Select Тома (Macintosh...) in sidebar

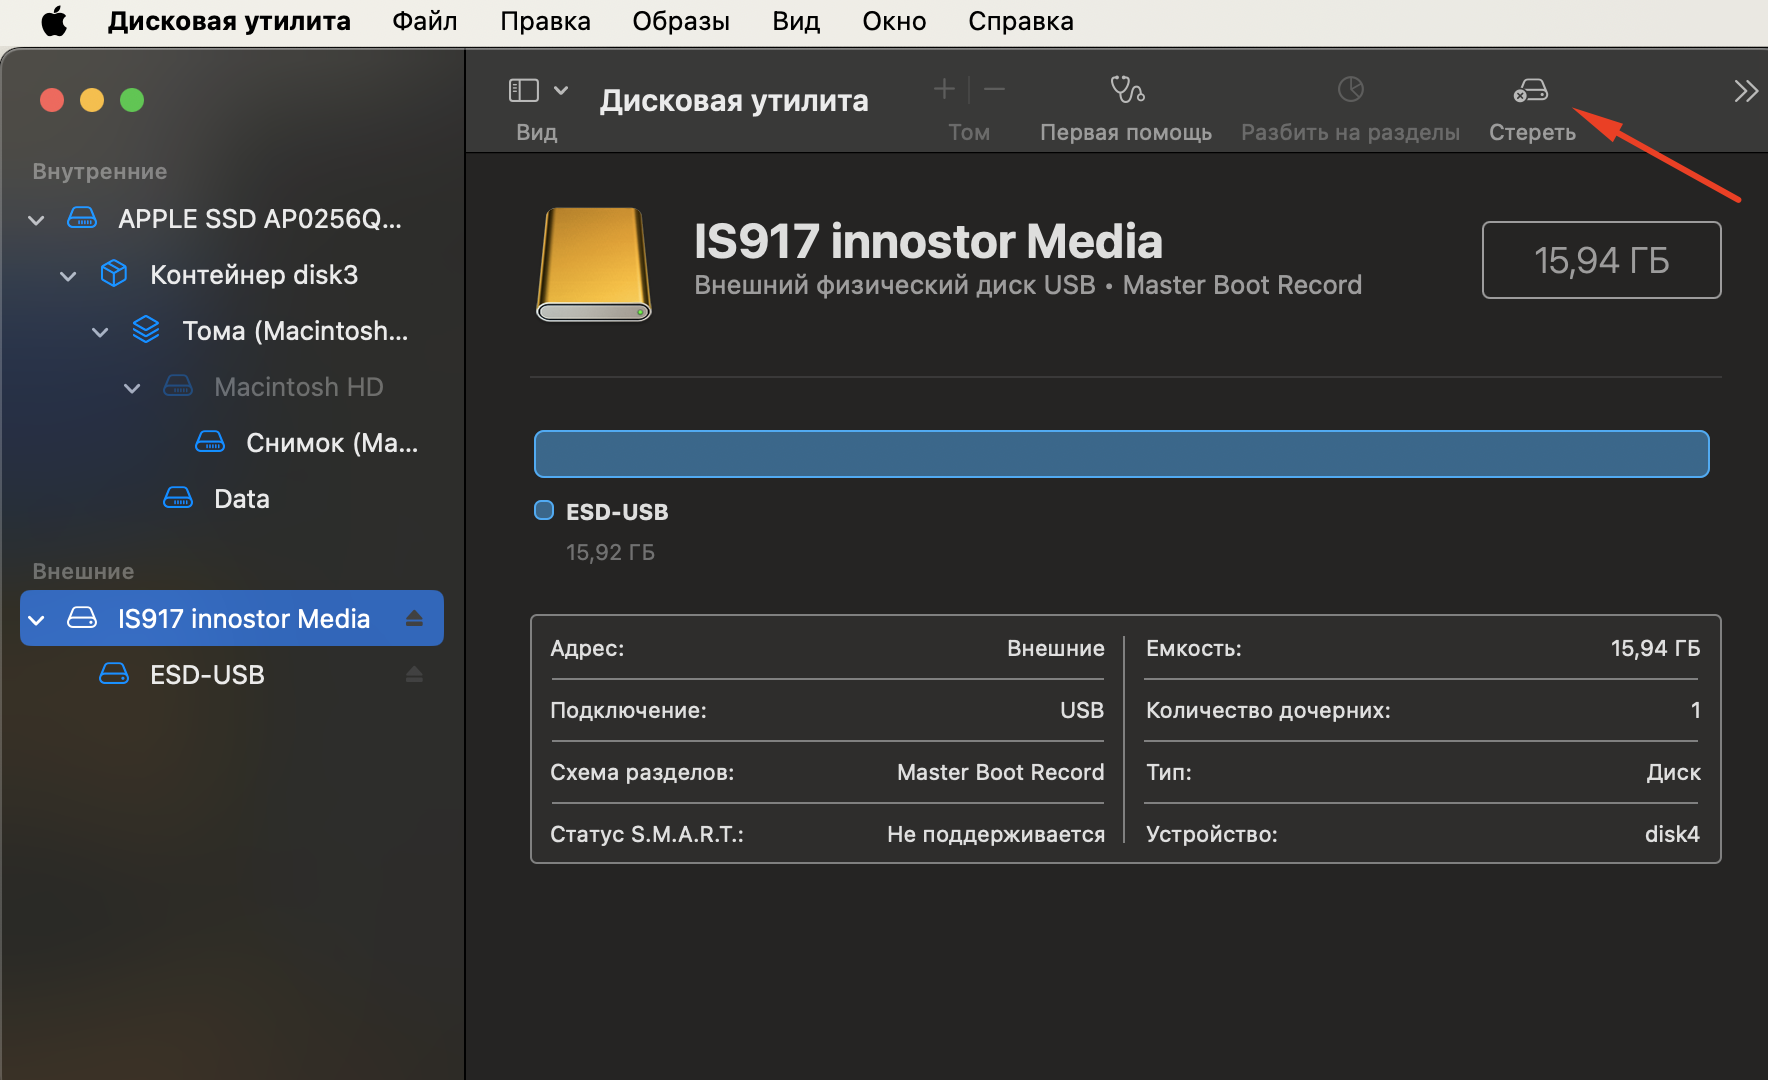[x=232, y=331]
